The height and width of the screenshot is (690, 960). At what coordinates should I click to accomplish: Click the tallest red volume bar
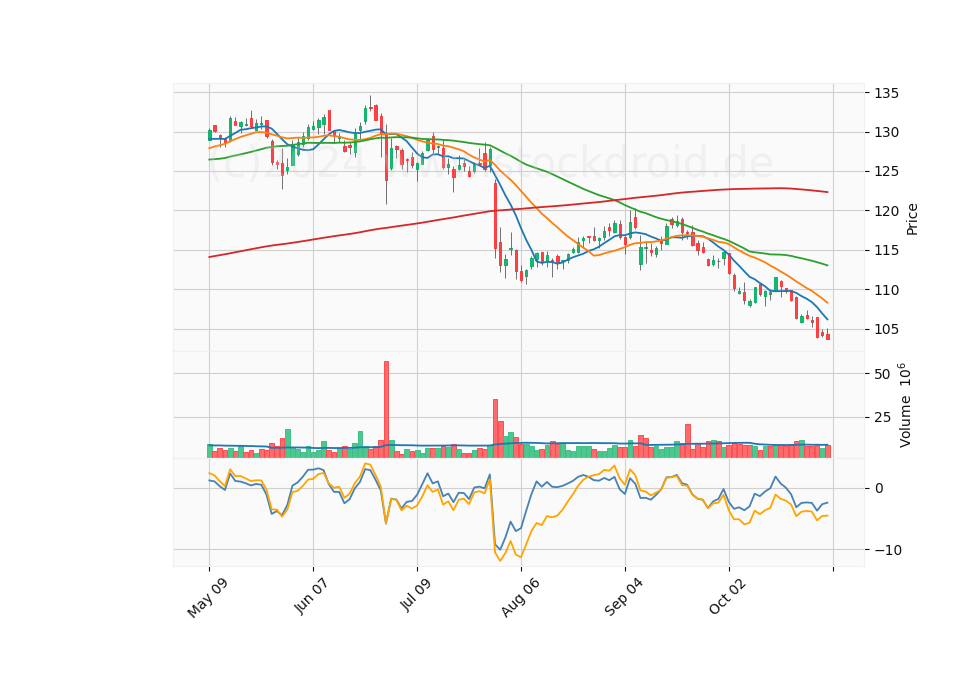click(386, 409)
